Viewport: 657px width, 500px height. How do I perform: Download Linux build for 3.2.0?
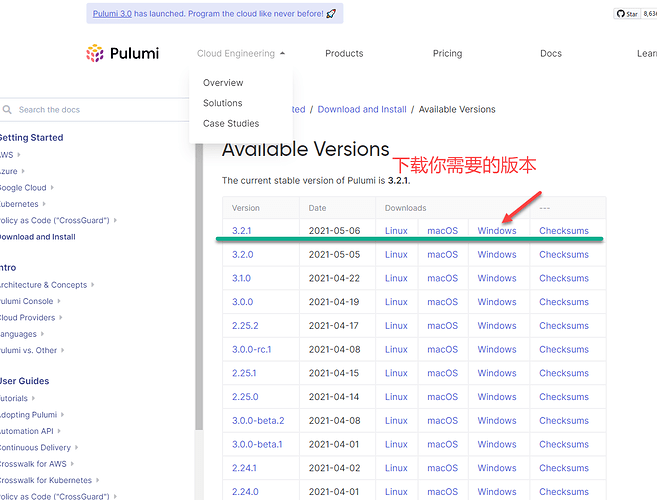(x=396, y=255)
